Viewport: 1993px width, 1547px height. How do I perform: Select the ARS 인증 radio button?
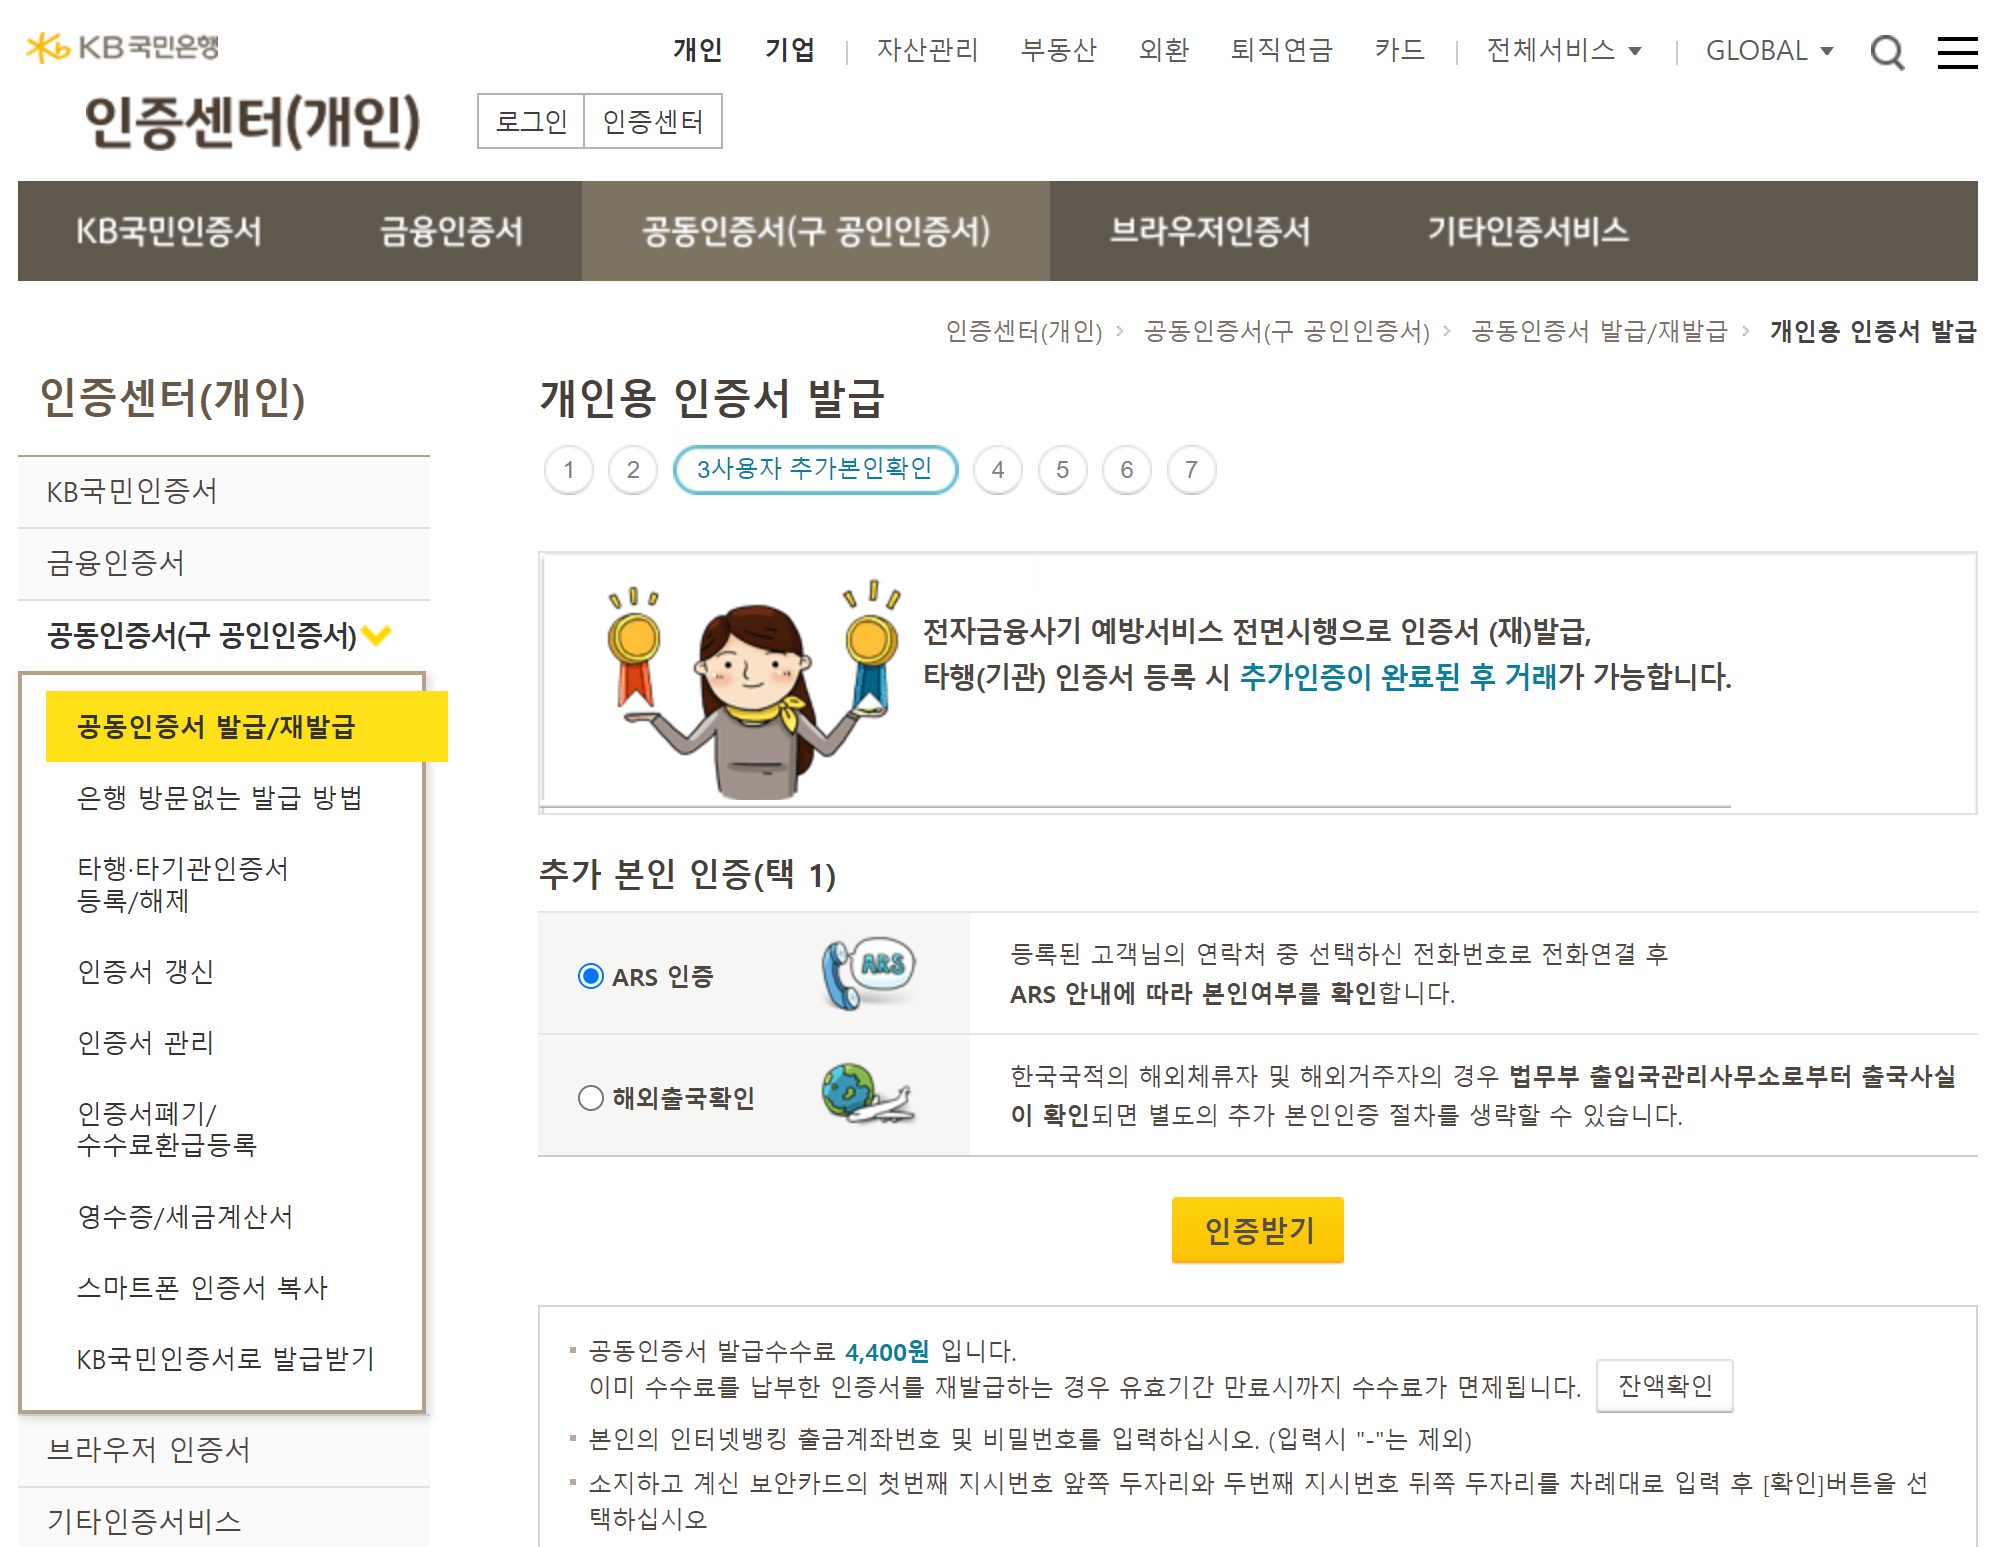click(591, 976)
